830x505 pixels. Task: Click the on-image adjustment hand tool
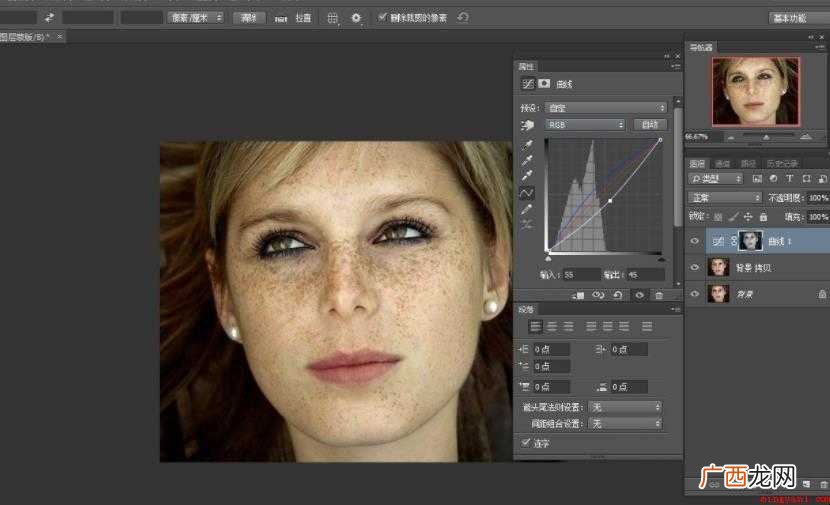click(x=527, y=125)
